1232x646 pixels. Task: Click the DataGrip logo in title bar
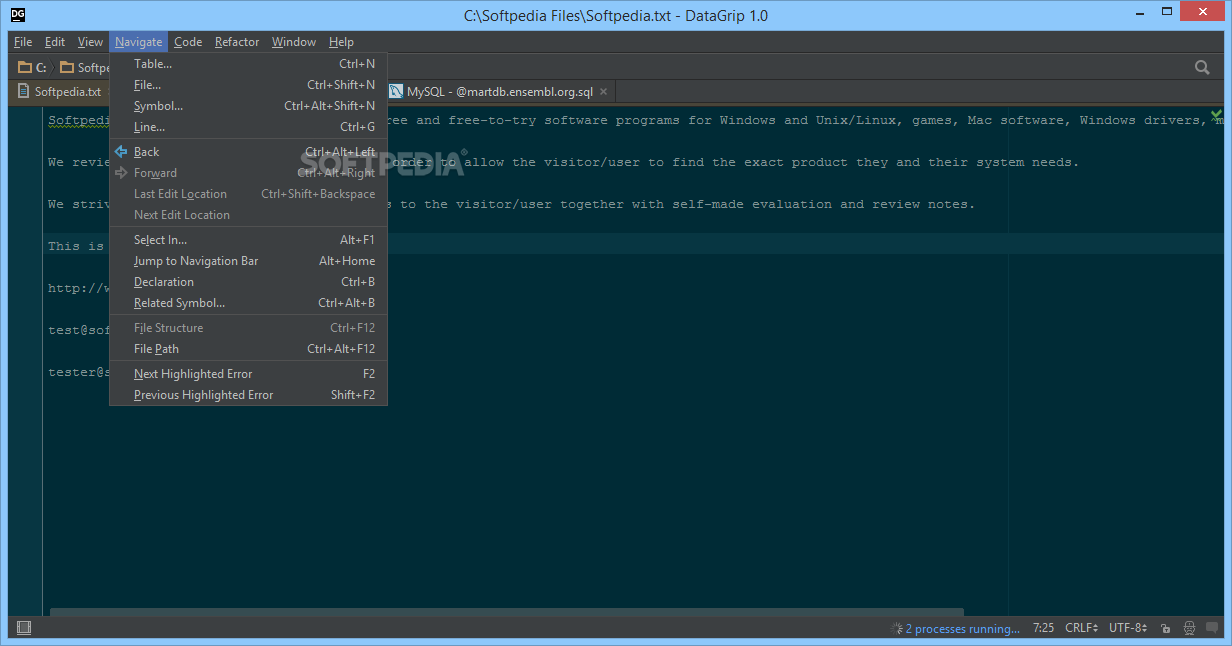(x=17, y=14)
